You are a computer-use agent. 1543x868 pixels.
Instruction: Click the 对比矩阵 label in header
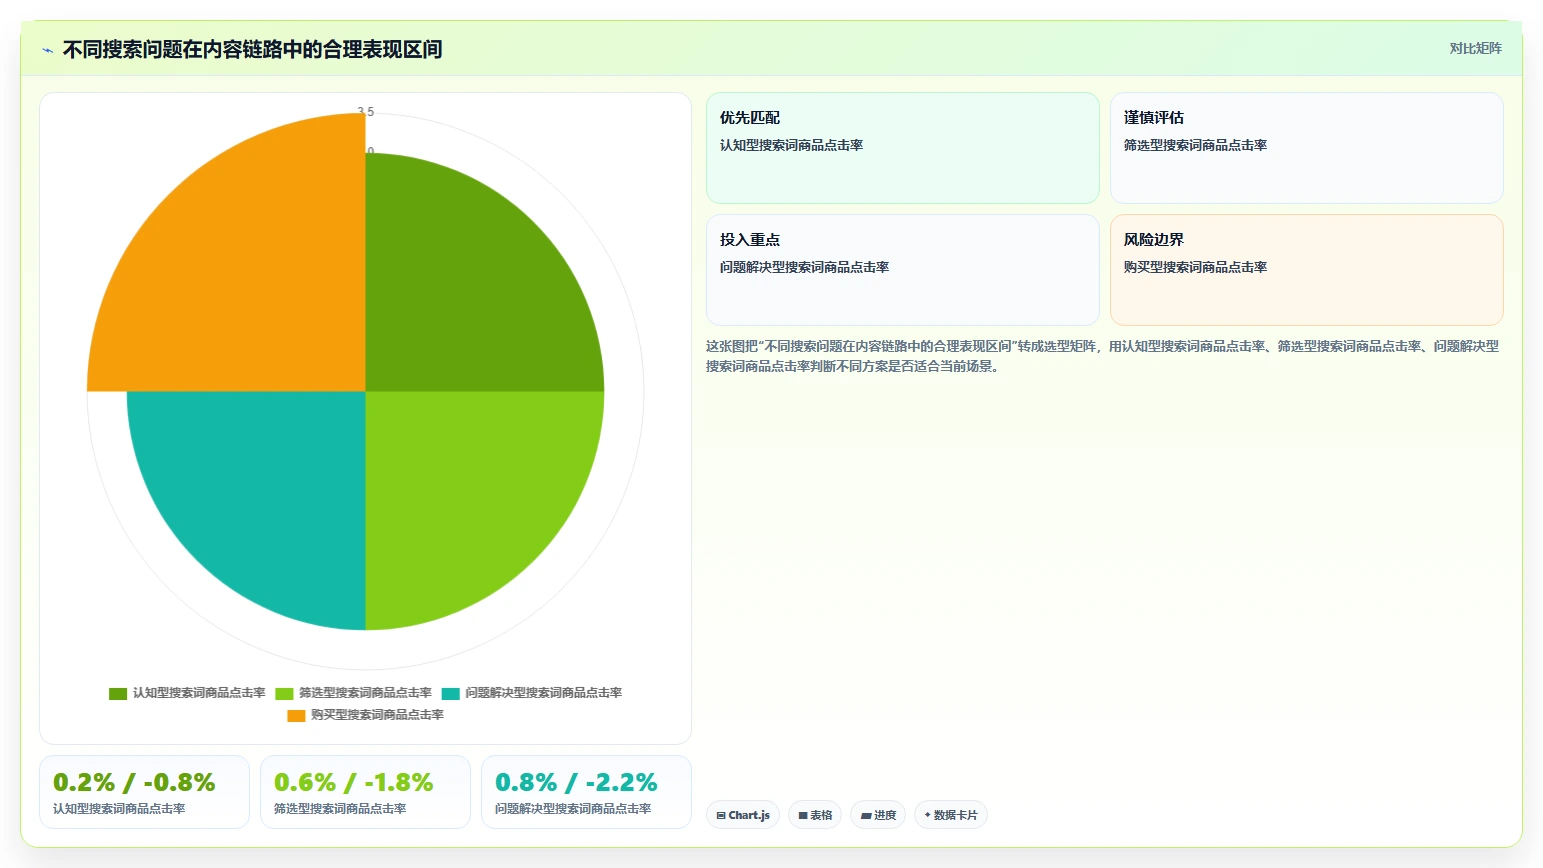[x=1475, y=48]
